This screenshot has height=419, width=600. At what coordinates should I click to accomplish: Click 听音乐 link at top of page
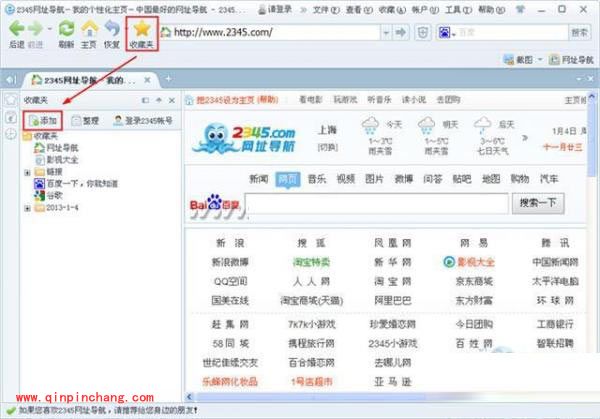pos(379,100)
